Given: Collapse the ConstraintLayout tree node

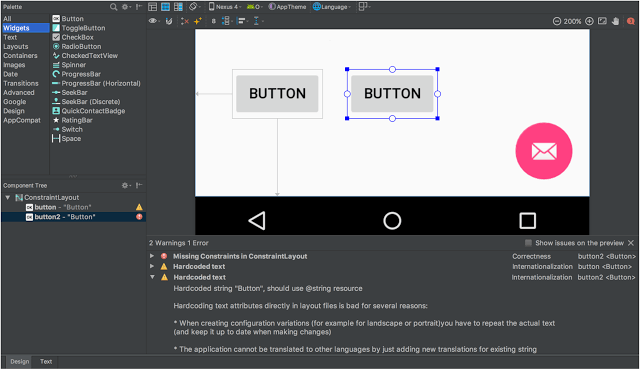Looking at the screenshot, I should [x=7, y=198].
